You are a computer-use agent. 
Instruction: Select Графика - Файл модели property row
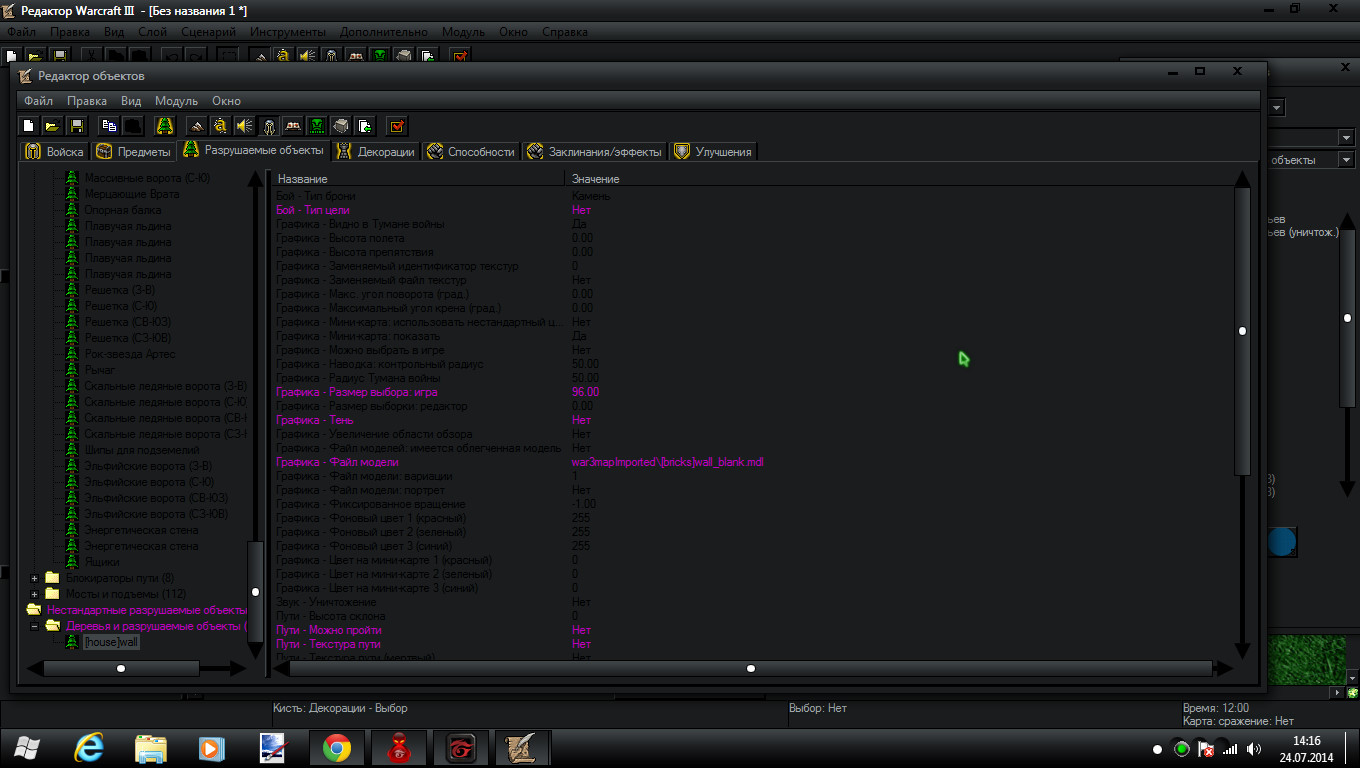pyautogui.click(x=752, y=462)
